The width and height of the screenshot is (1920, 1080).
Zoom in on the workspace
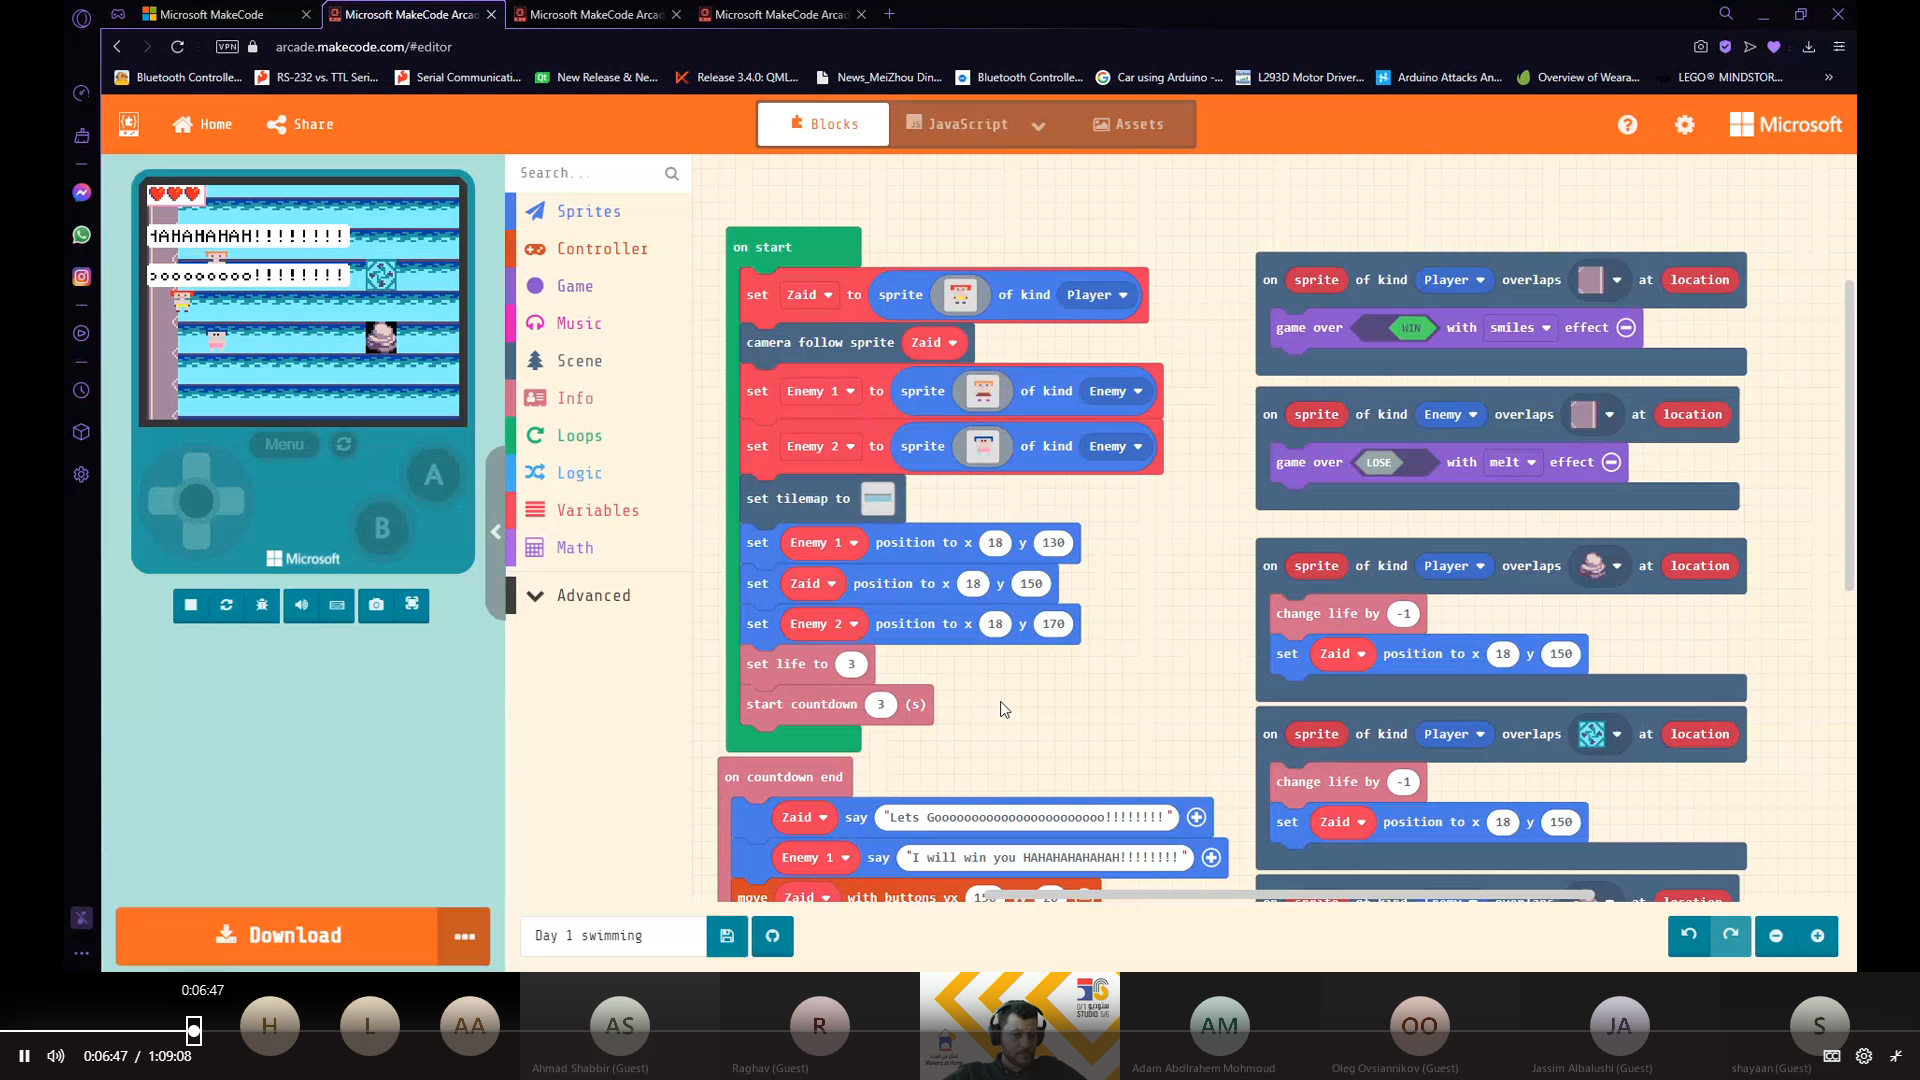[1818, 936]
